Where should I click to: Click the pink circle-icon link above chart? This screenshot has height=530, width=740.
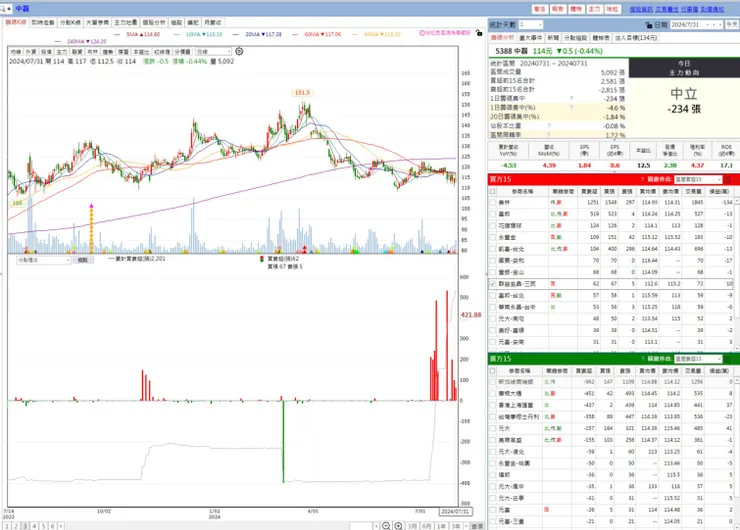[445, 33]
